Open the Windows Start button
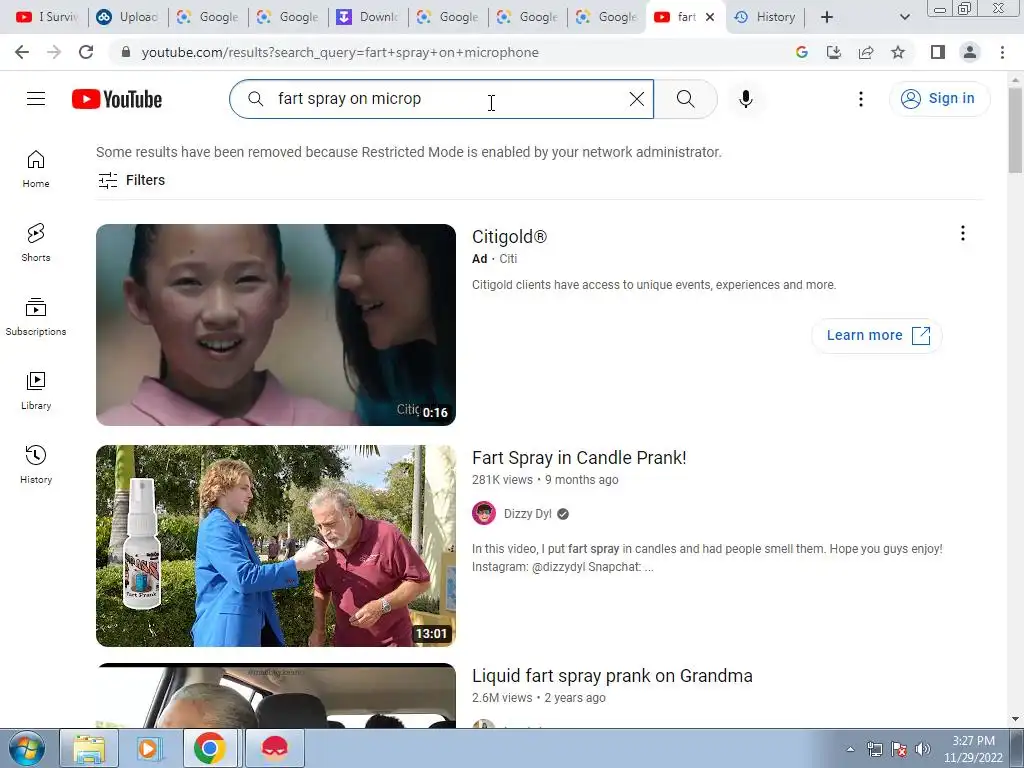Viewport: 1024px width, 768px height. (26, 748)
